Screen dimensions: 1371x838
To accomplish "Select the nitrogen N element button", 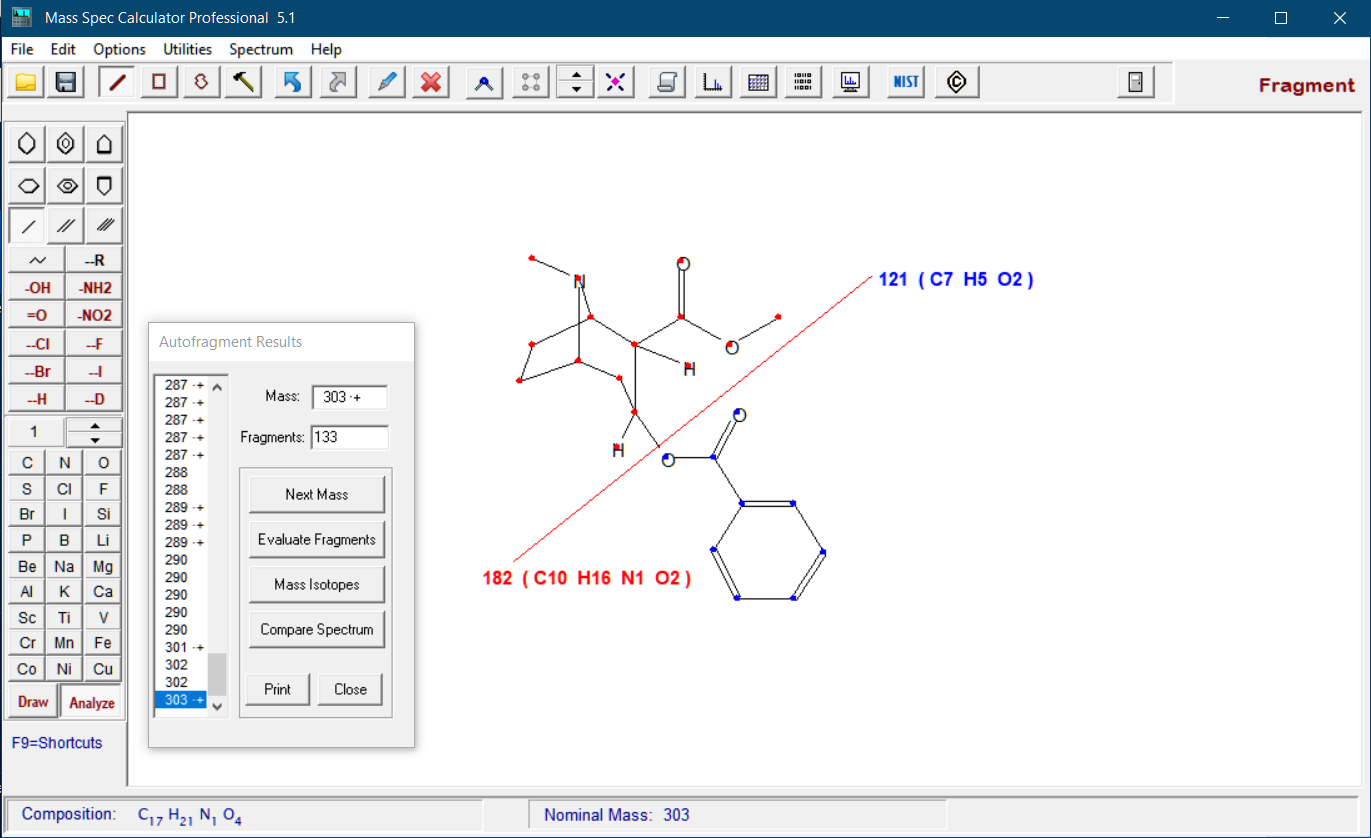I will click(65, 462).
